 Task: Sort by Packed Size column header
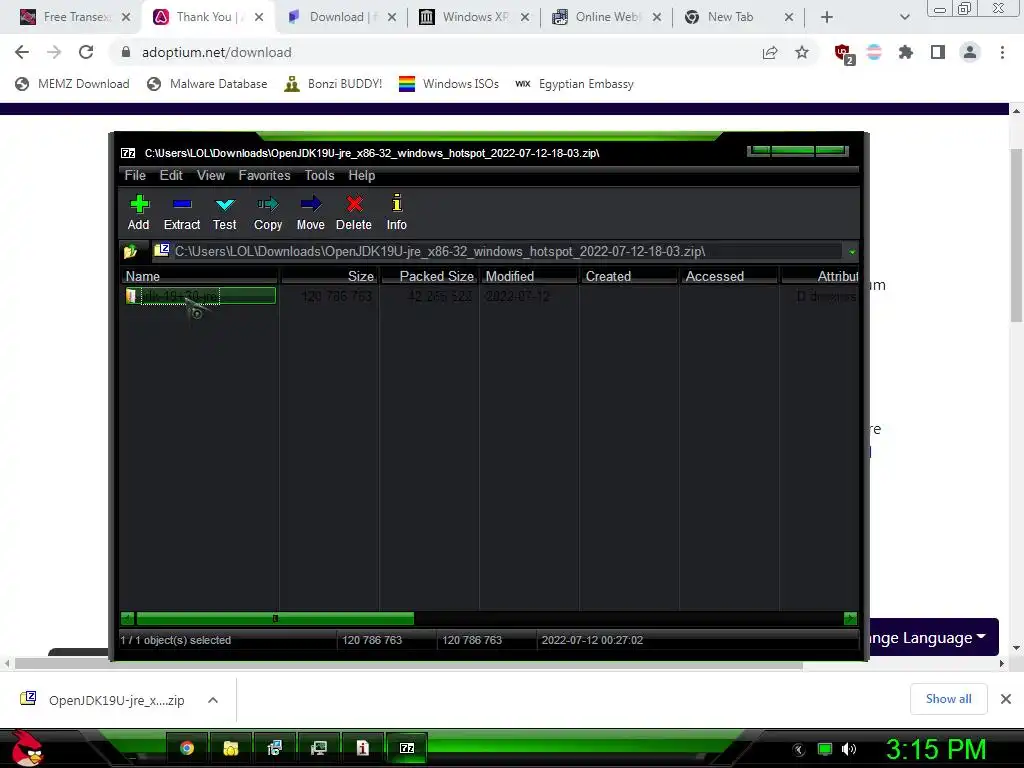tap(430, 276)
